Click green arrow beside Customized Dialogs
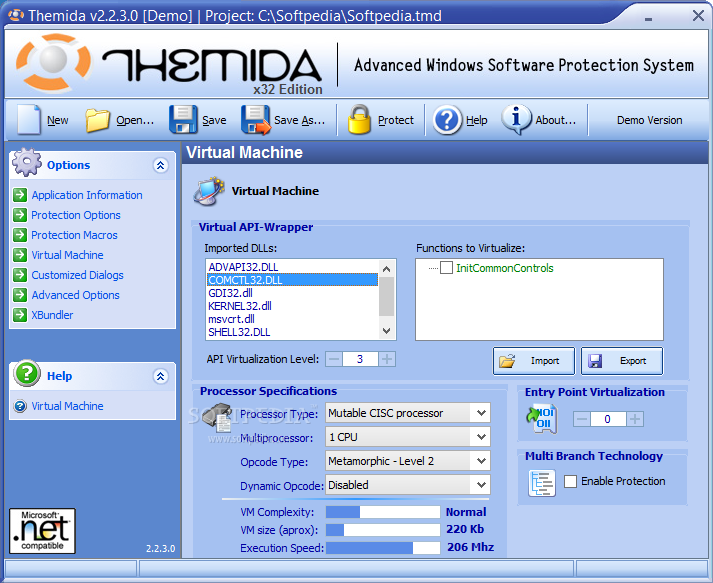 point(20,275)
